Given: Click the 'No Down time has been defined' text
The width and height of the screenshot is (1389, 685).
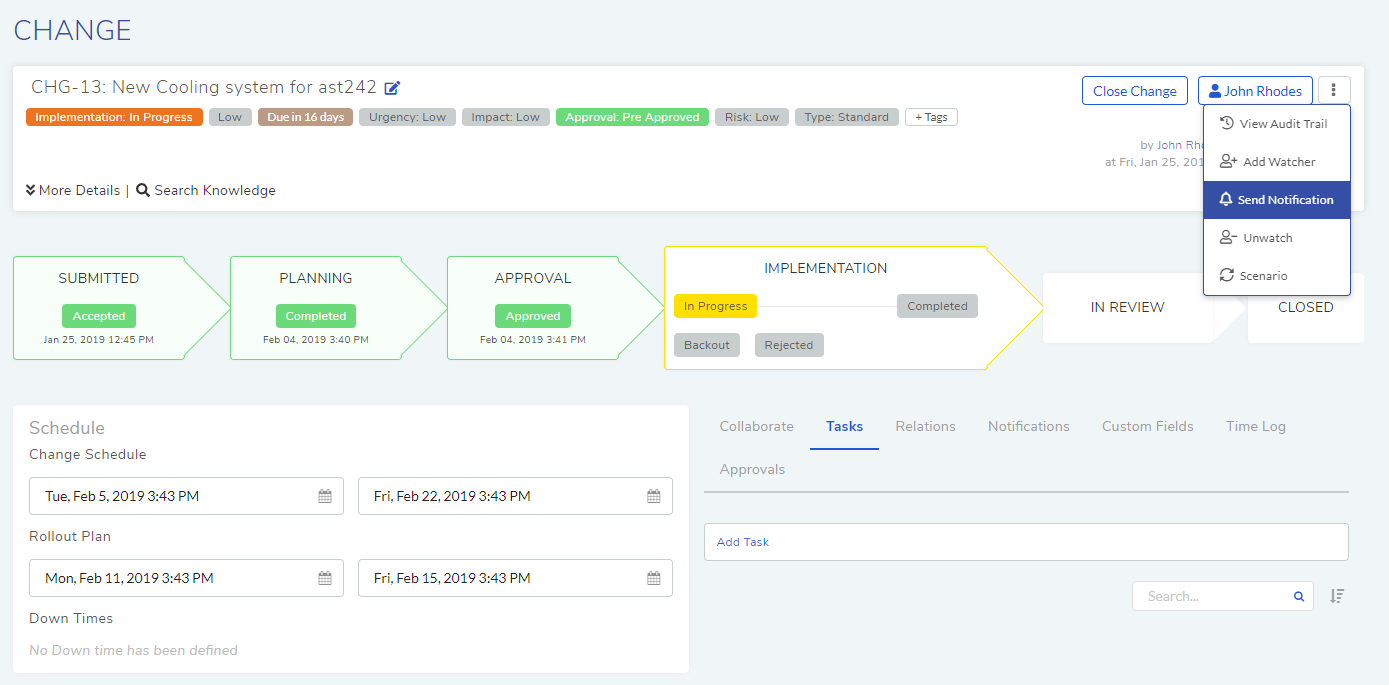Looking at the screenshot, I should pyautogui.click(x=133, y=650).
